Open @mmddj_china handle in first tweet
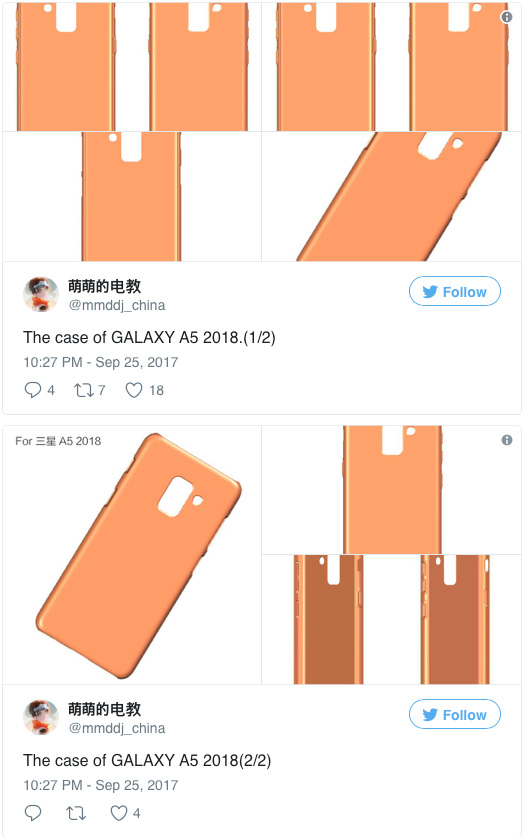This screenshot has height=837, width=525. [117, 305]
